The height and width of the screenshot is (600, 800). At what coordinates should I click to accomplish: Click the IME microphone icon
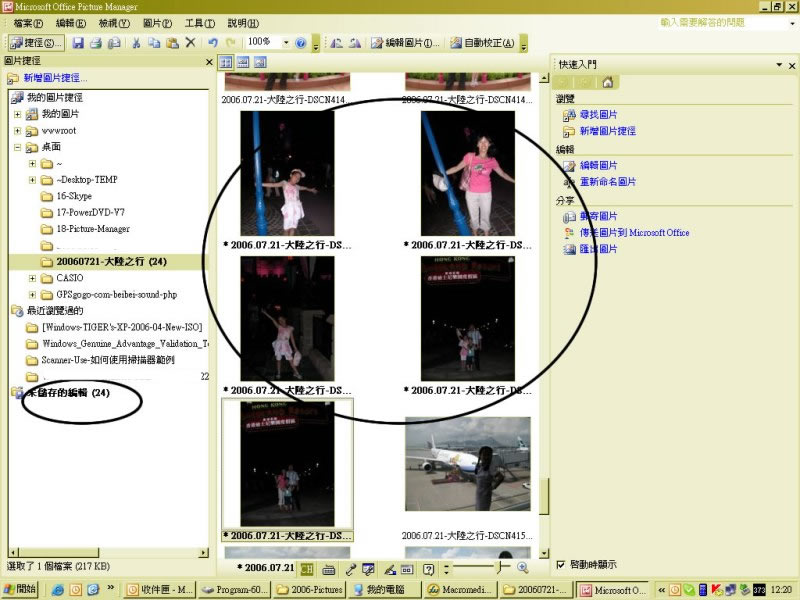pos(351,569)
